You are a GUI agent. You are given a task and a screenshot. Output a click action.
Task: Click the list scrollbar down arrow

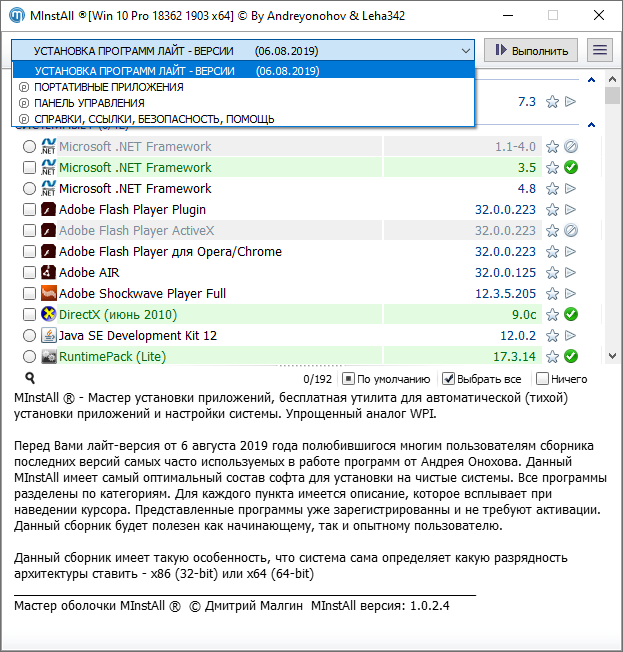click(612, 356)
